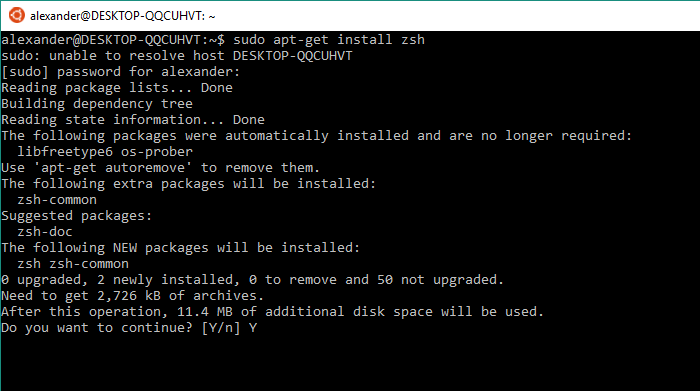700x391 pixels.
Task: Click the 'unable to resolve host' error line
Action: pyautogui.click(x=177, y=56)
